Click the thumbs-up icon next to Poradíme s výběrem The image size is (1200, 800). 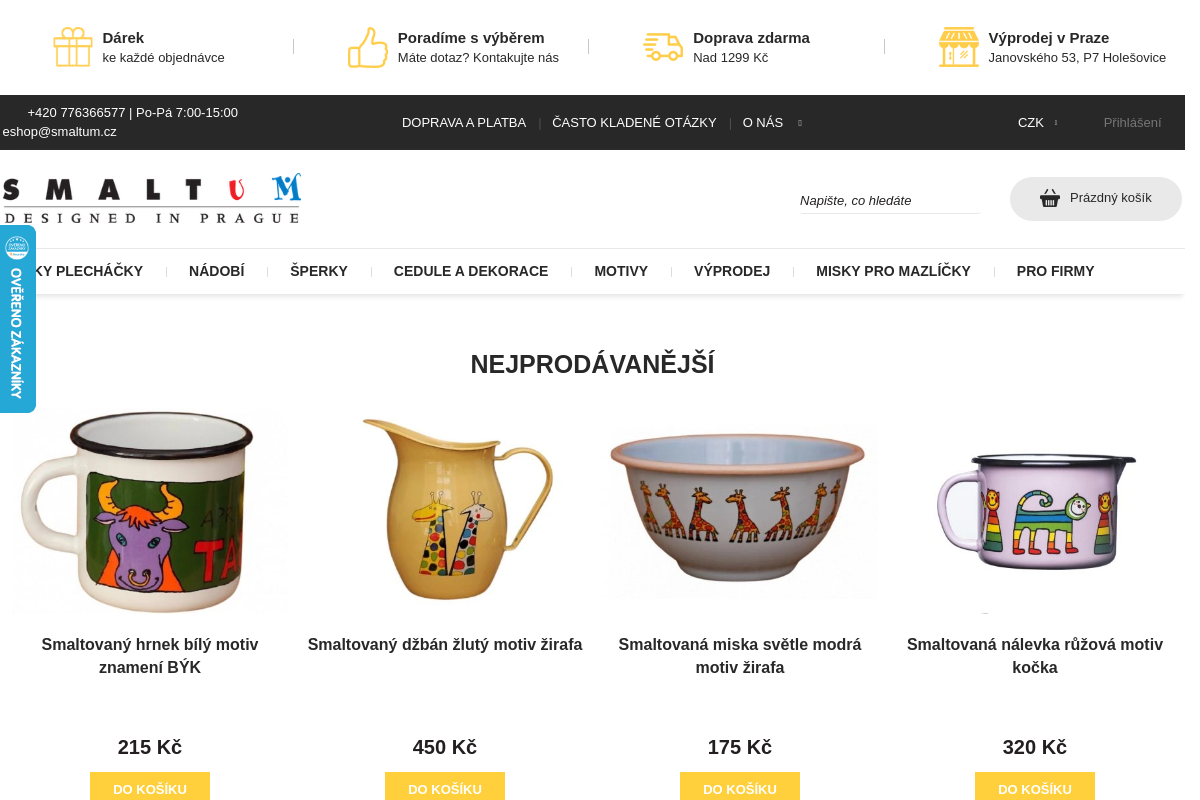368,47
